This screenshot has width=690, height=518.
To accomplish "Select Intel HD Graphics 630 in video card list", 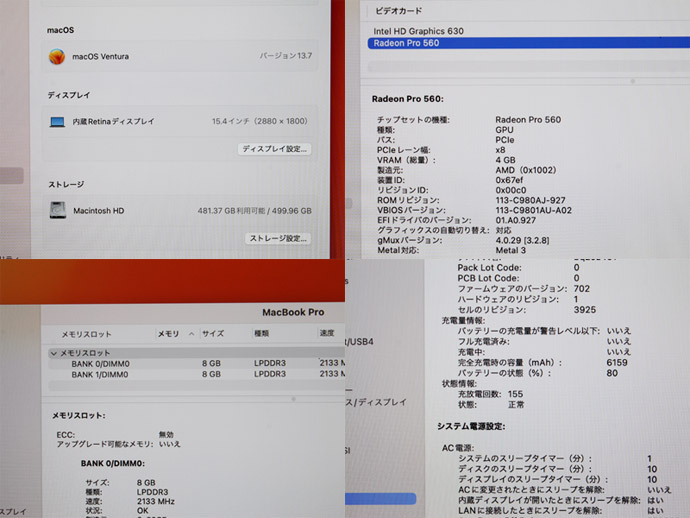I will 418,31.
